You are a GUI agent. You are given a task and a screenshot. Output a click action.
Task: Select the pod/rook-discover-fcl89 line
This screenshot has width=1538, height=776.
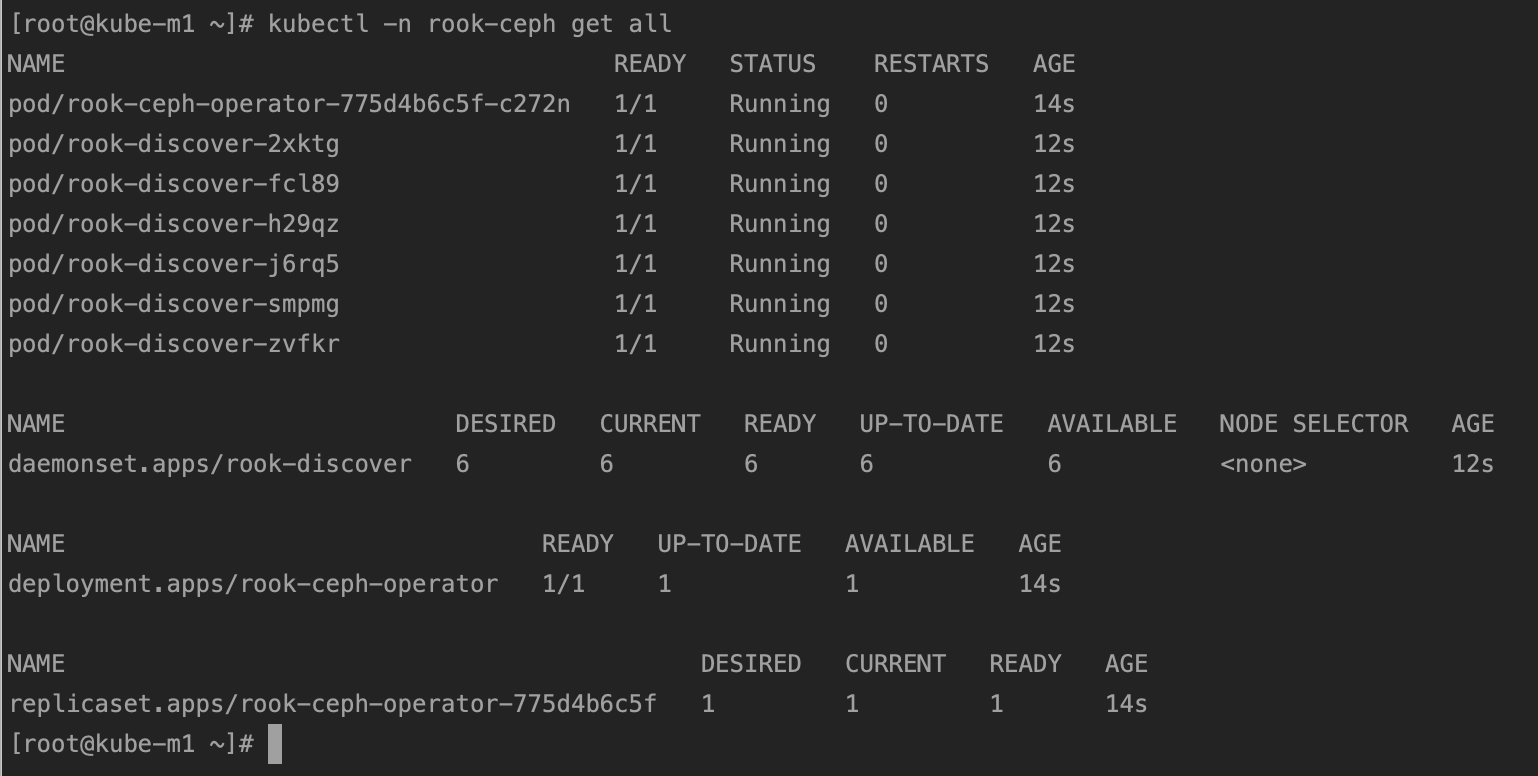(174, 184)
